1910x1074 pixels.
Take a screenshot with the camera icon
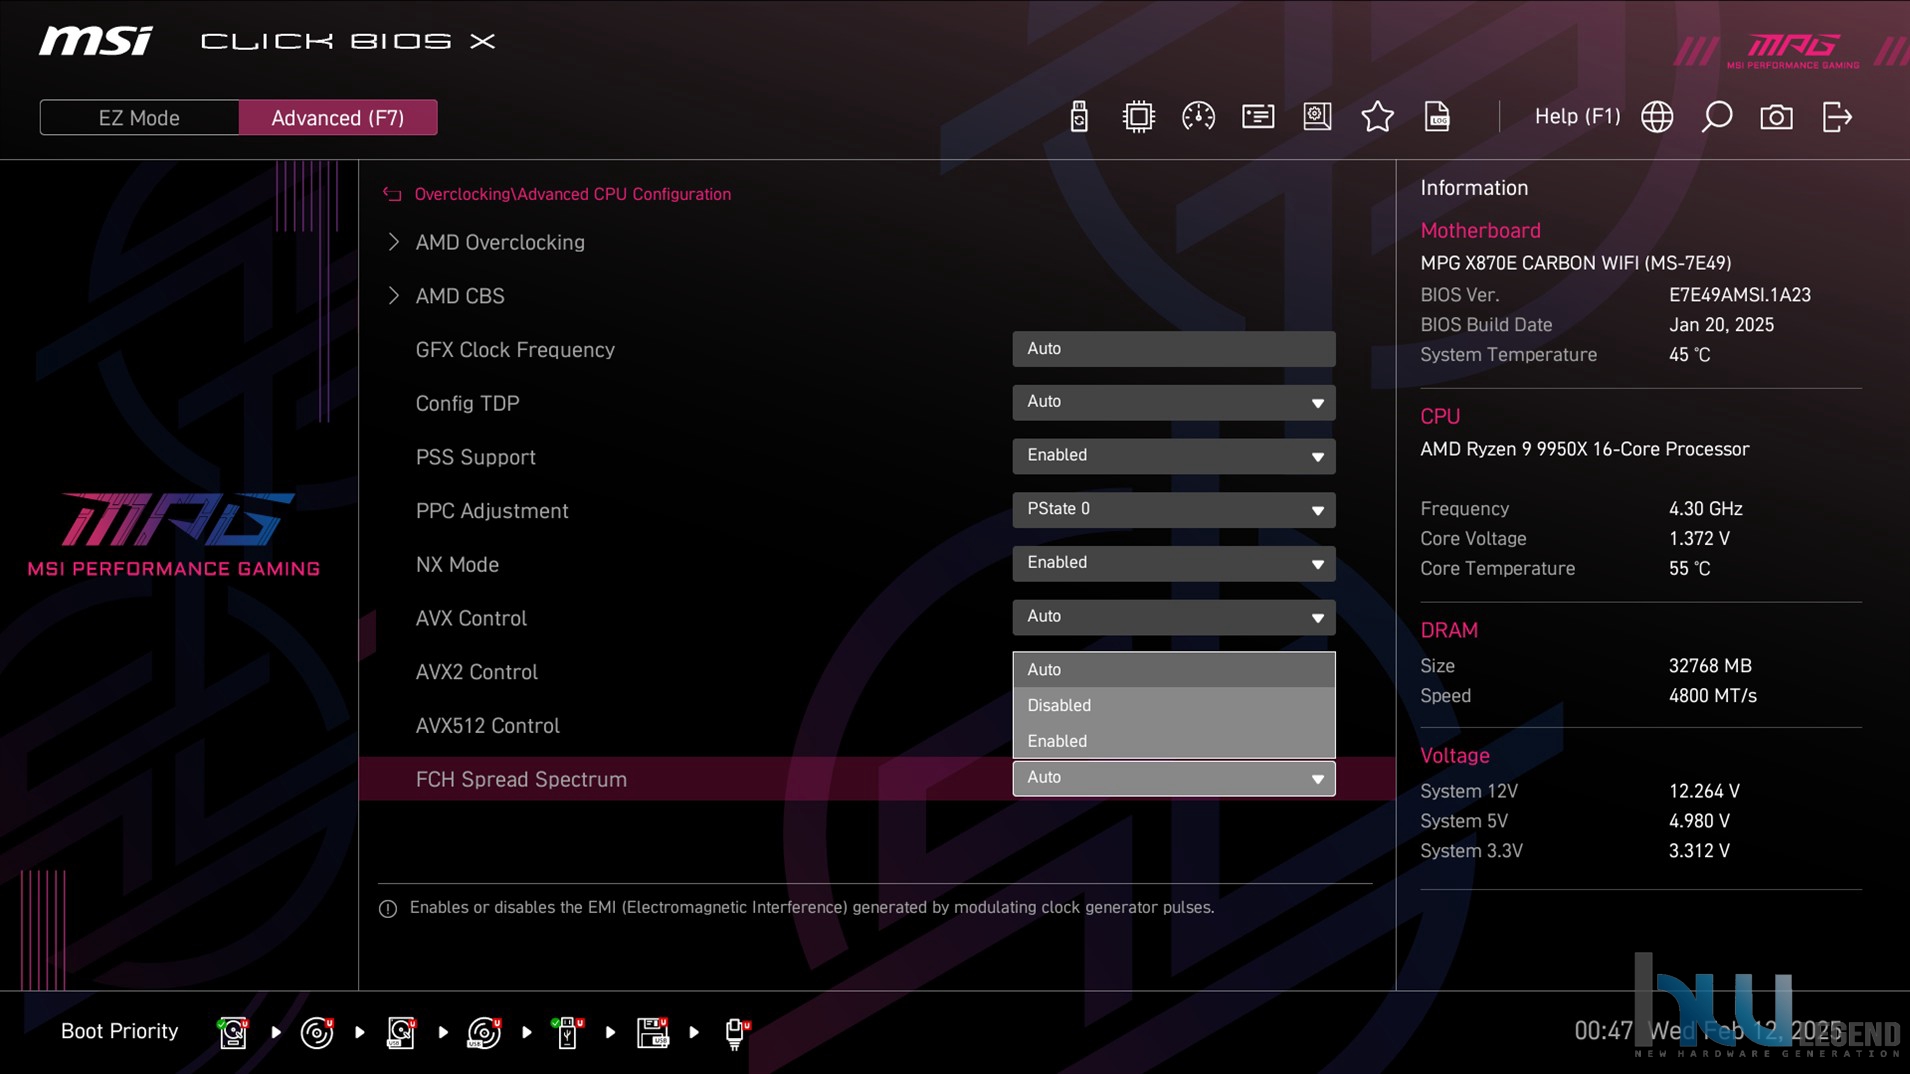coord(1776,117)
